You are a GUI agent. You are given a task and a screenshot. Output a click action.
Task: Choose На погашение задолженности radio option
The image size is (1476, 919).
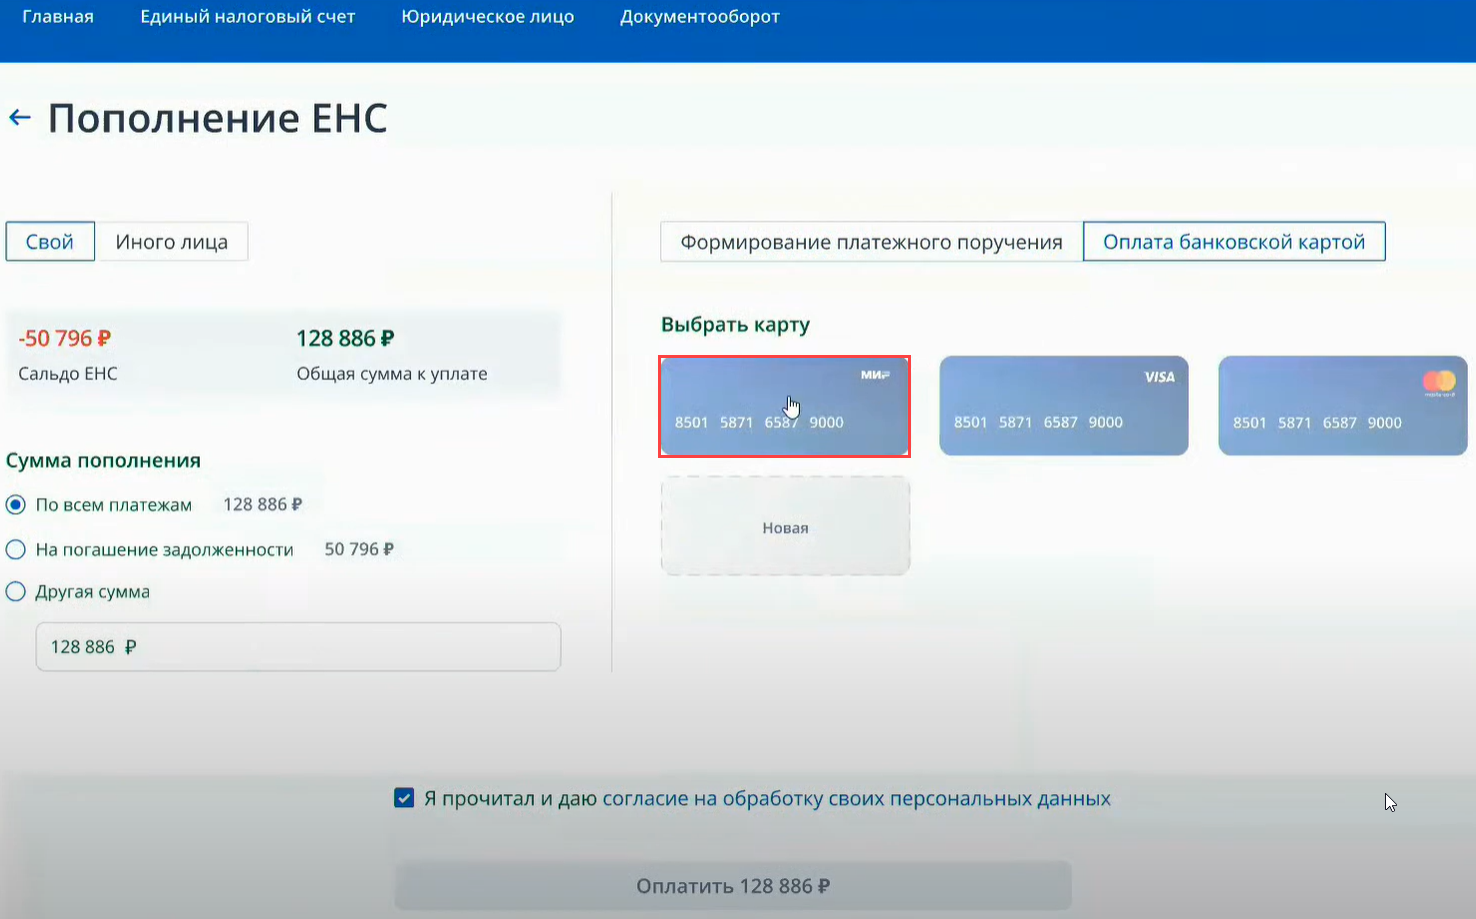16,549
